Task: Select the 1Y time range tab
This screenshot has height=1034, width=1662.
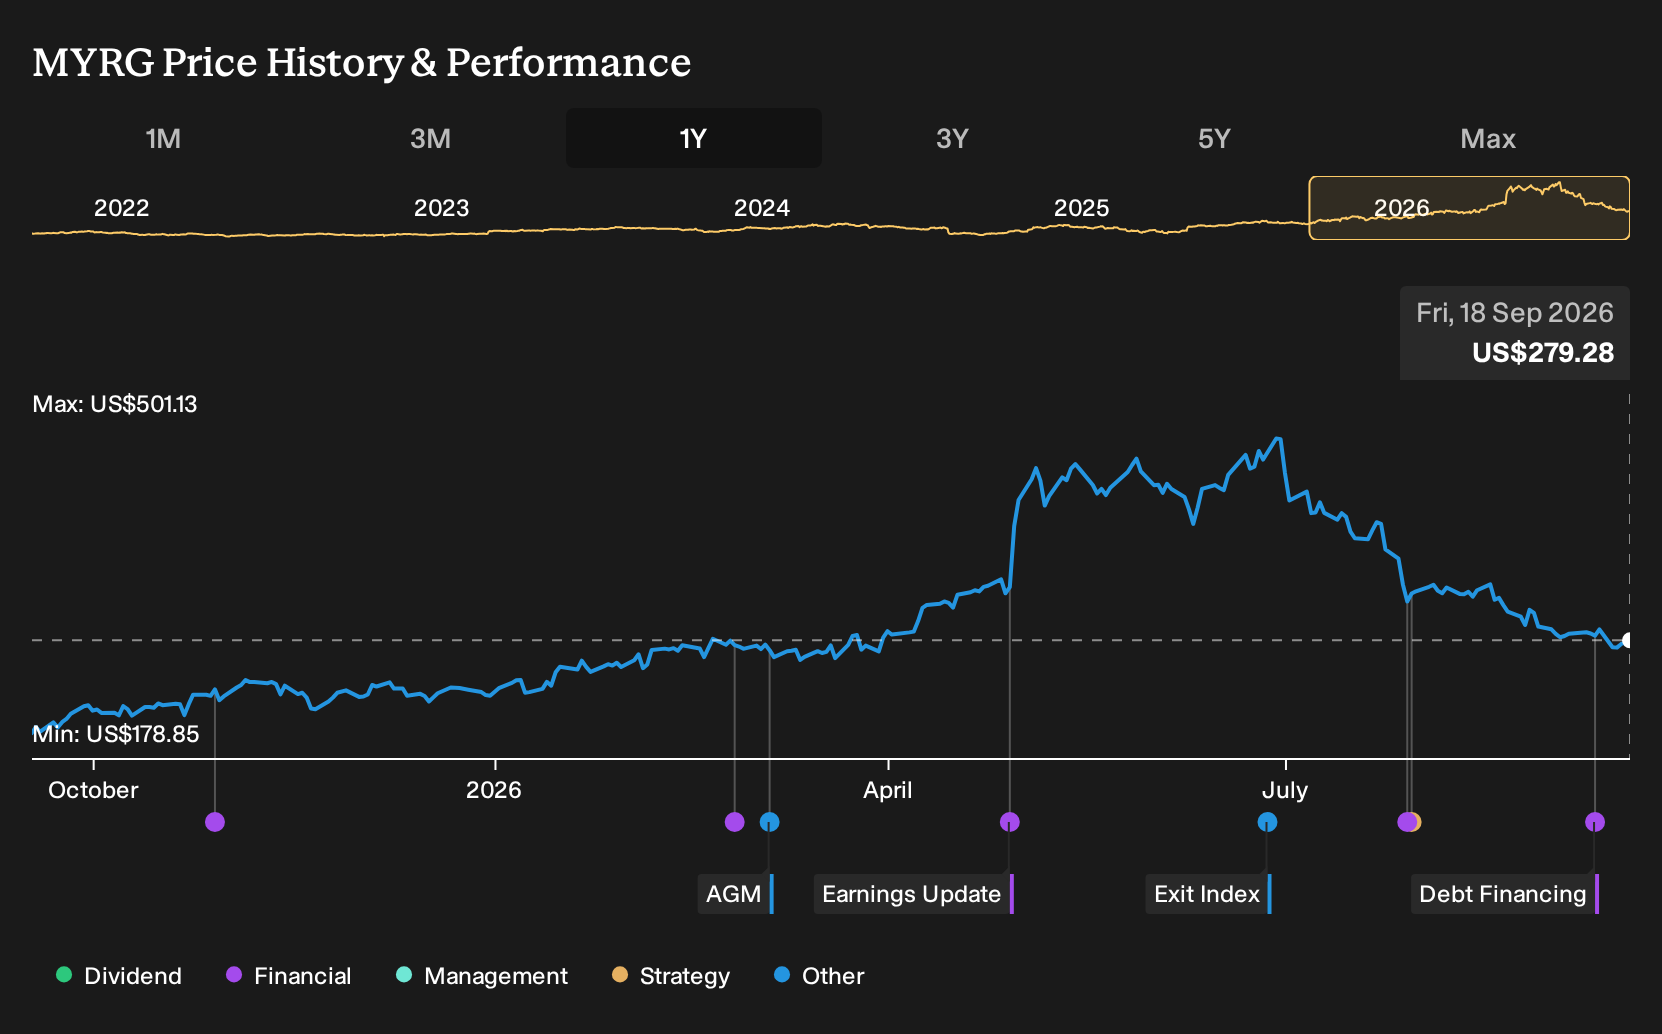Action: [x=693, y=138]
